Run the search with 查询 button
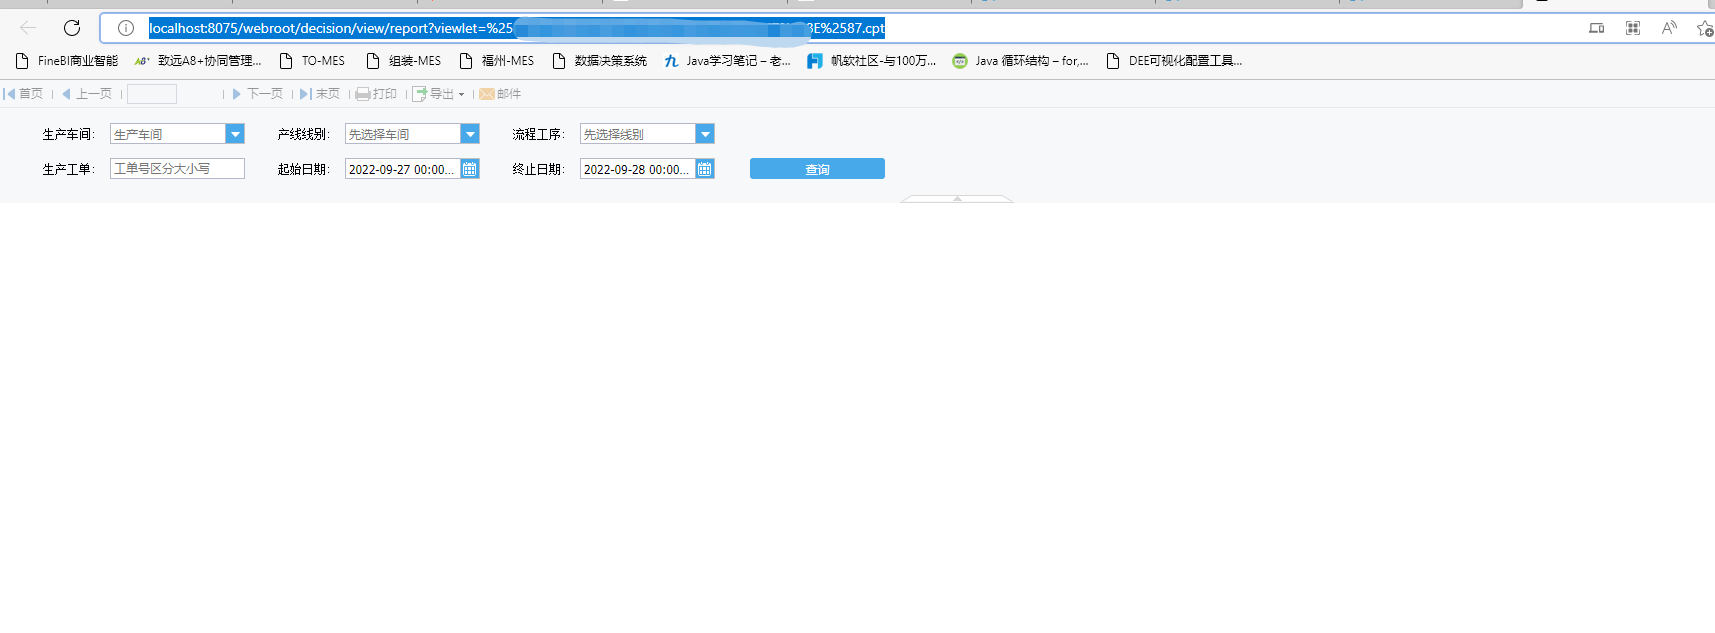Screen dimensions: 1715x633 click(817, 169)
